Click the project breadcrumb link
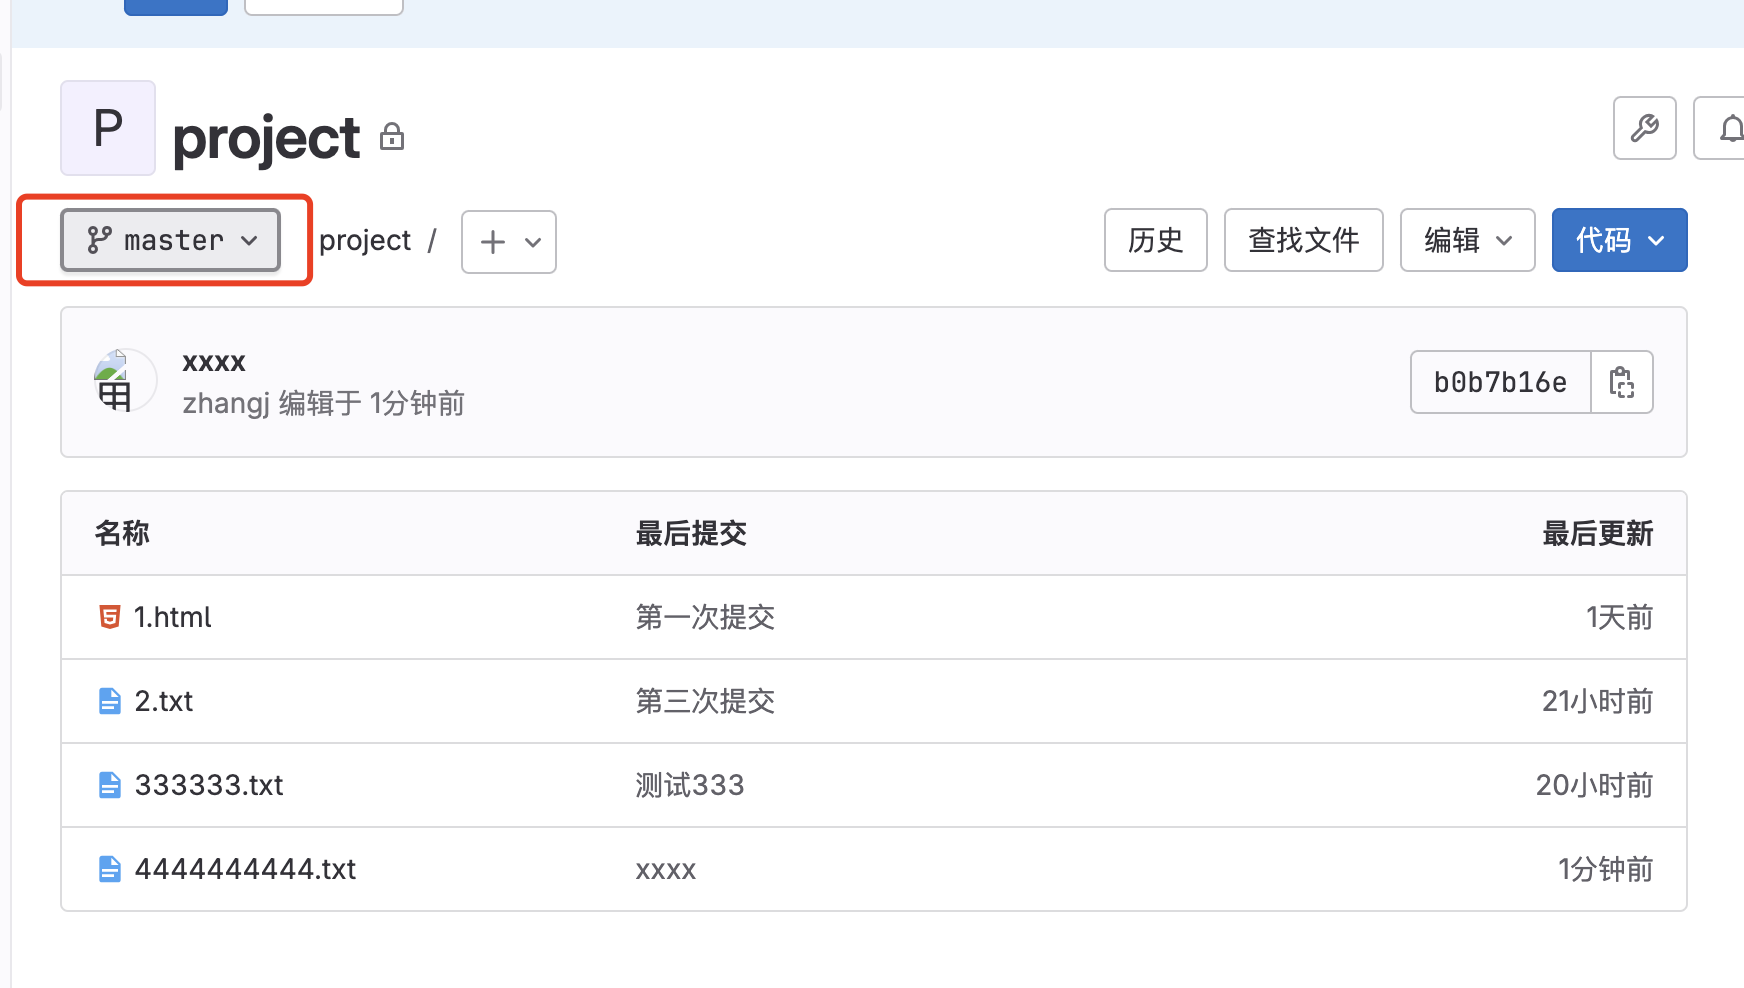 tap(366, 240)
